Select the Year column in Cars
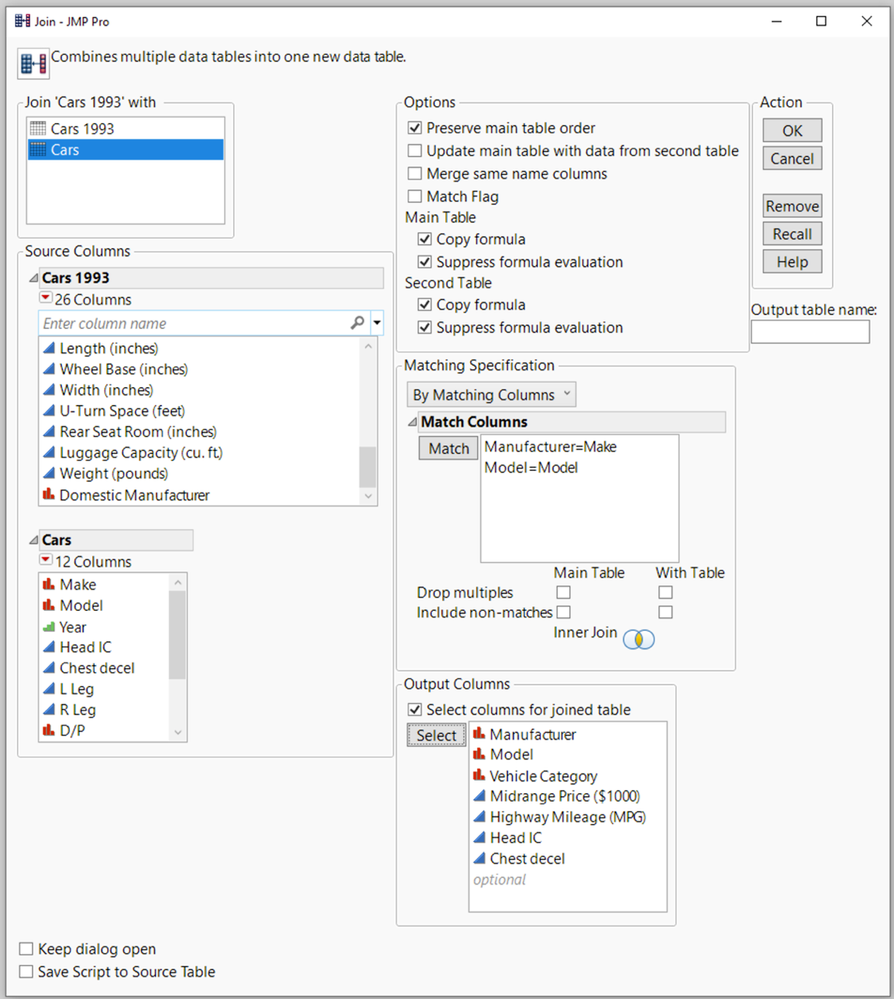This screenshot has height=999, width=894. (x=73, y=627)
